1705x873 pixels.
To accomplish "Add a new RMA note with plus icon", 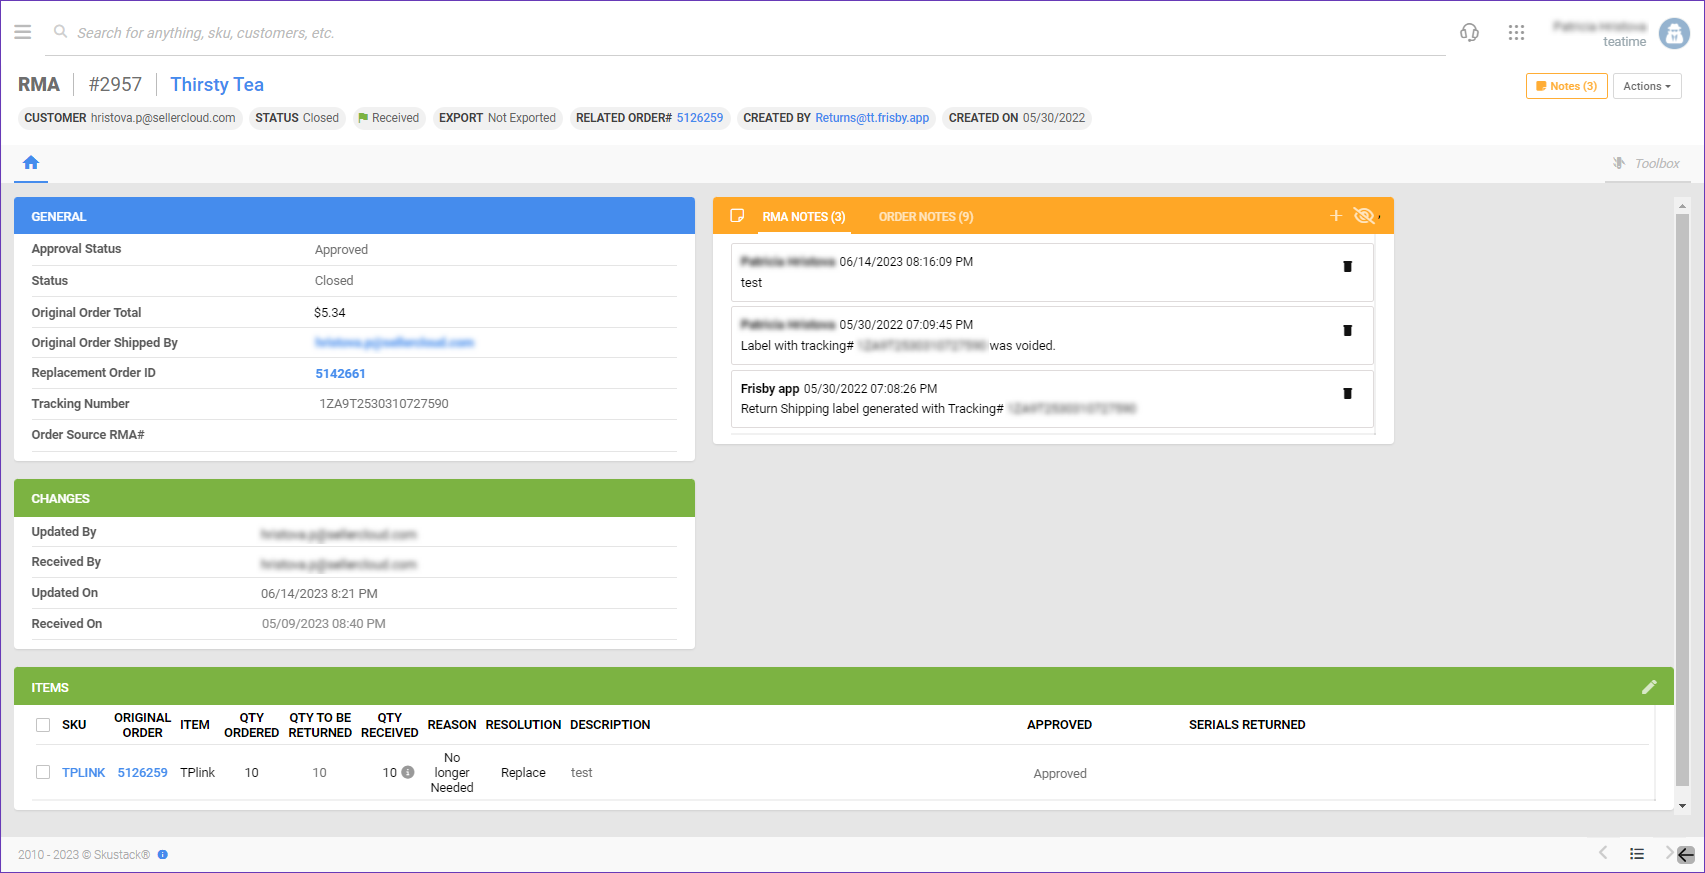I will (1336, 216).
